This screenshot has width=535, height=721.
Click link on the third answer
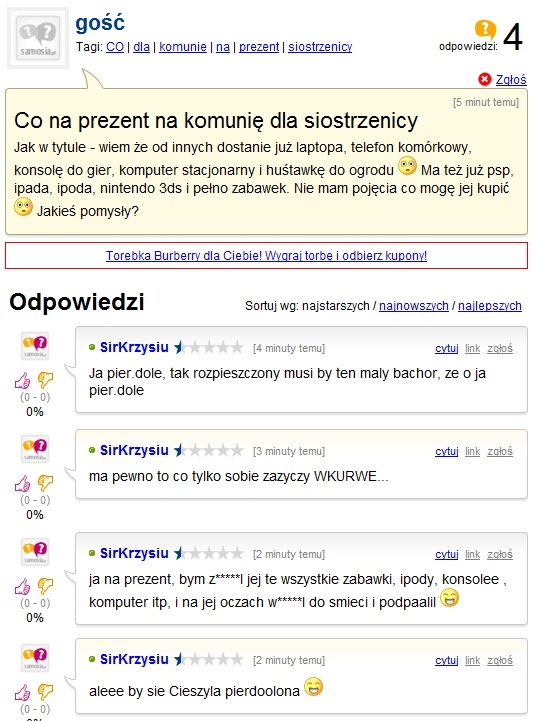click(x=472, y=555)
